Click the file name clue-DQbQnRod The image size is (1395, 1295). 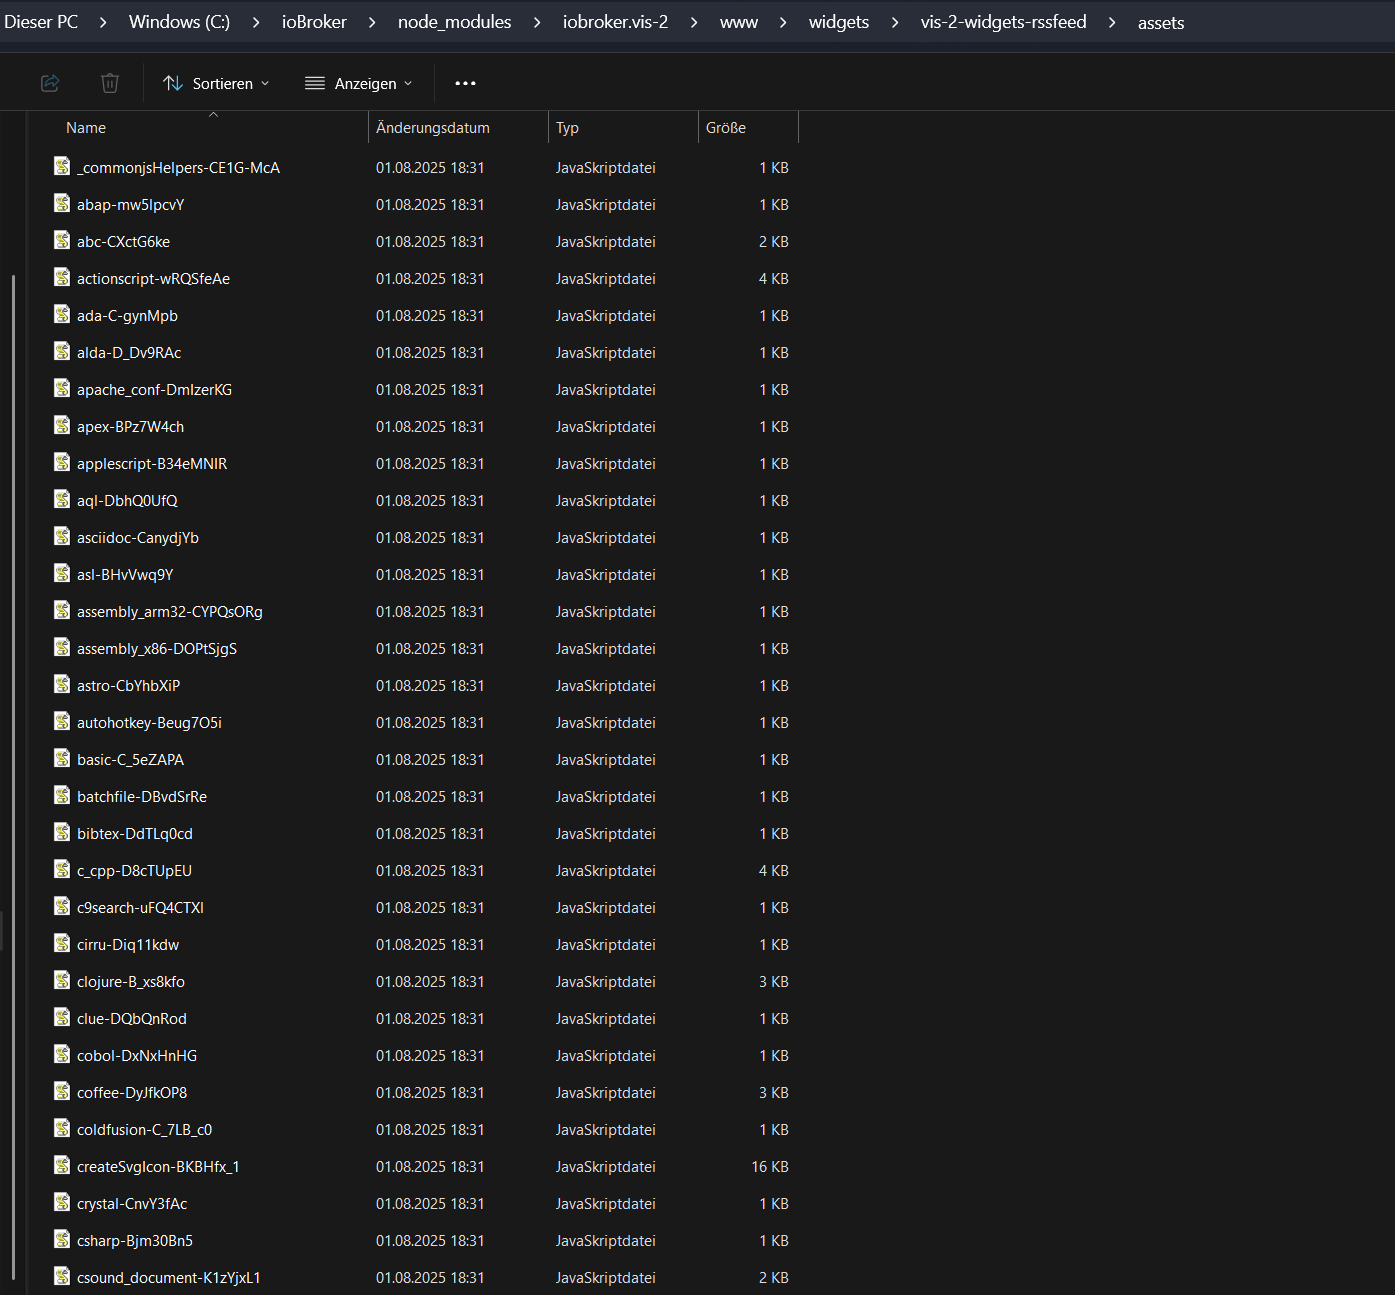pos(132,1019)
